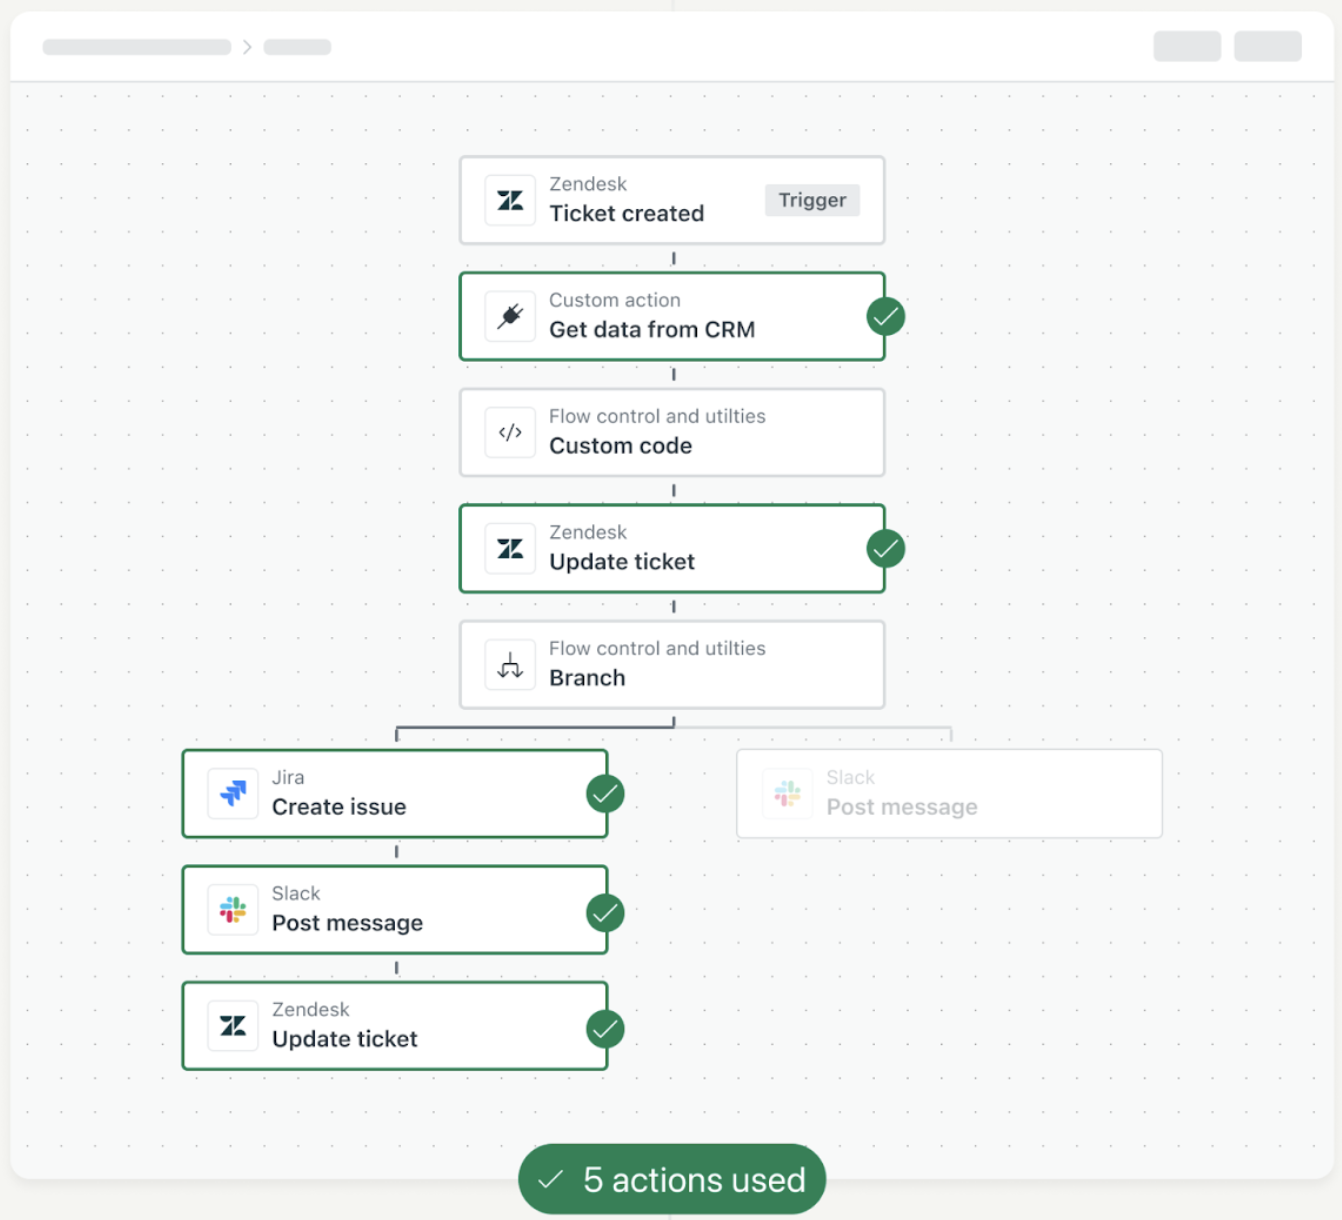Viewport: 1342px width, 1220px height.
Task: Click the 5 actions used status pill
Action: 672,1180
